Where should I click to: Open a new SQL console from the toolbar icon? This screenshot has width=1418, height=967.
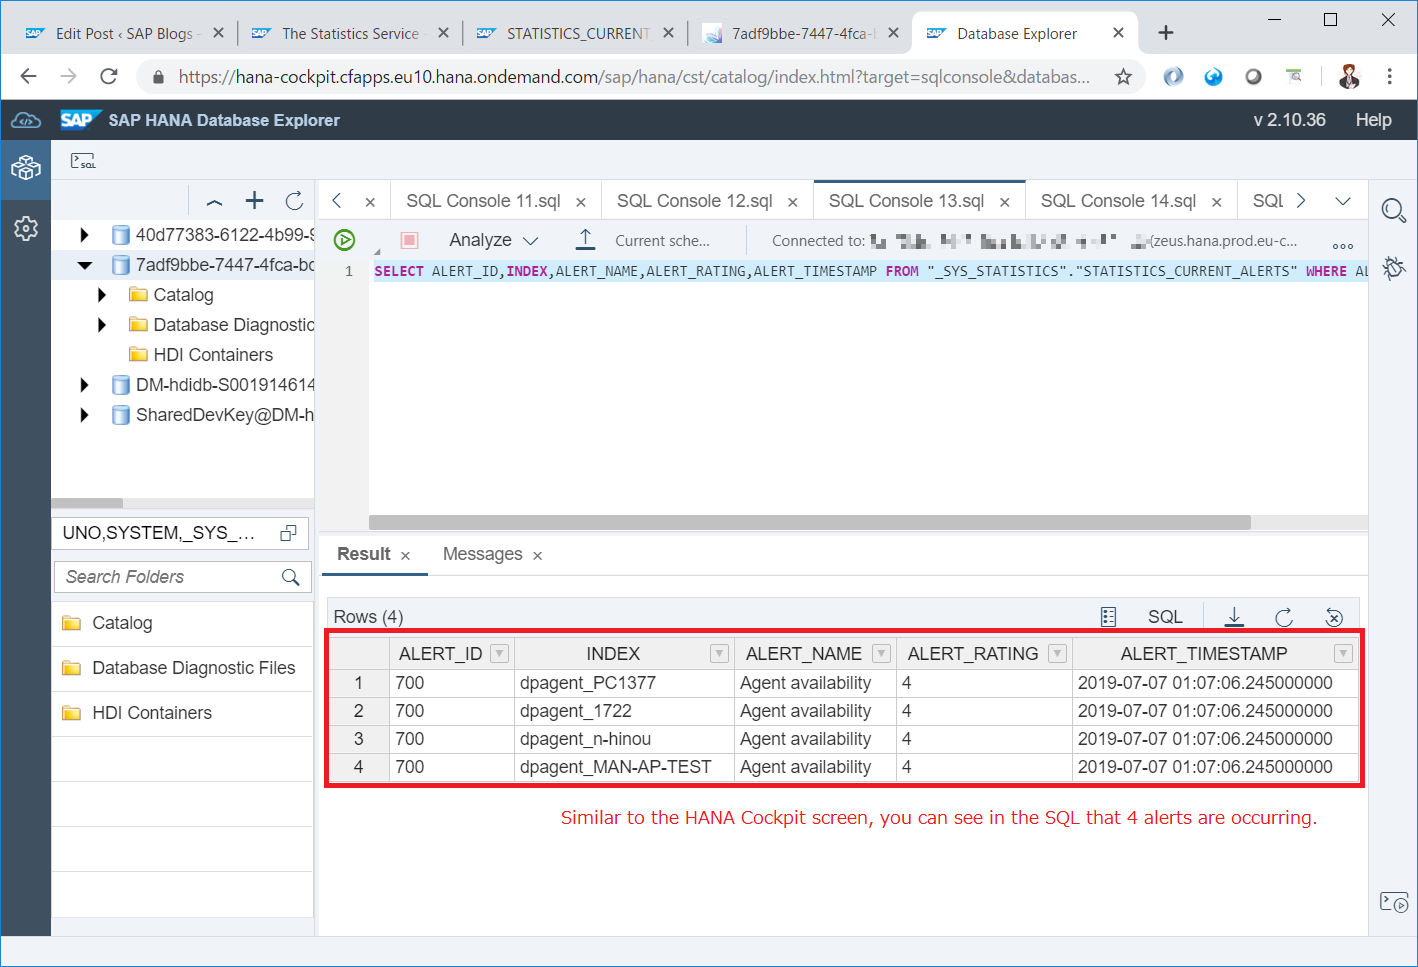[x=84, y=159]
